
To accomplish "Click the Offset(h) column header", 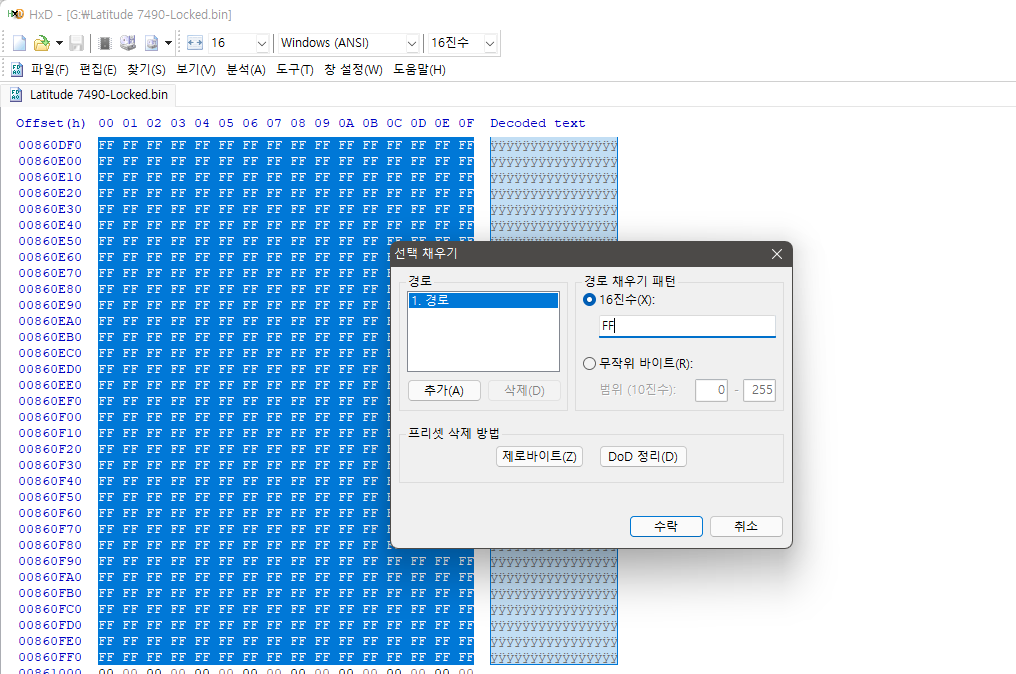I will tap(51, 123).
